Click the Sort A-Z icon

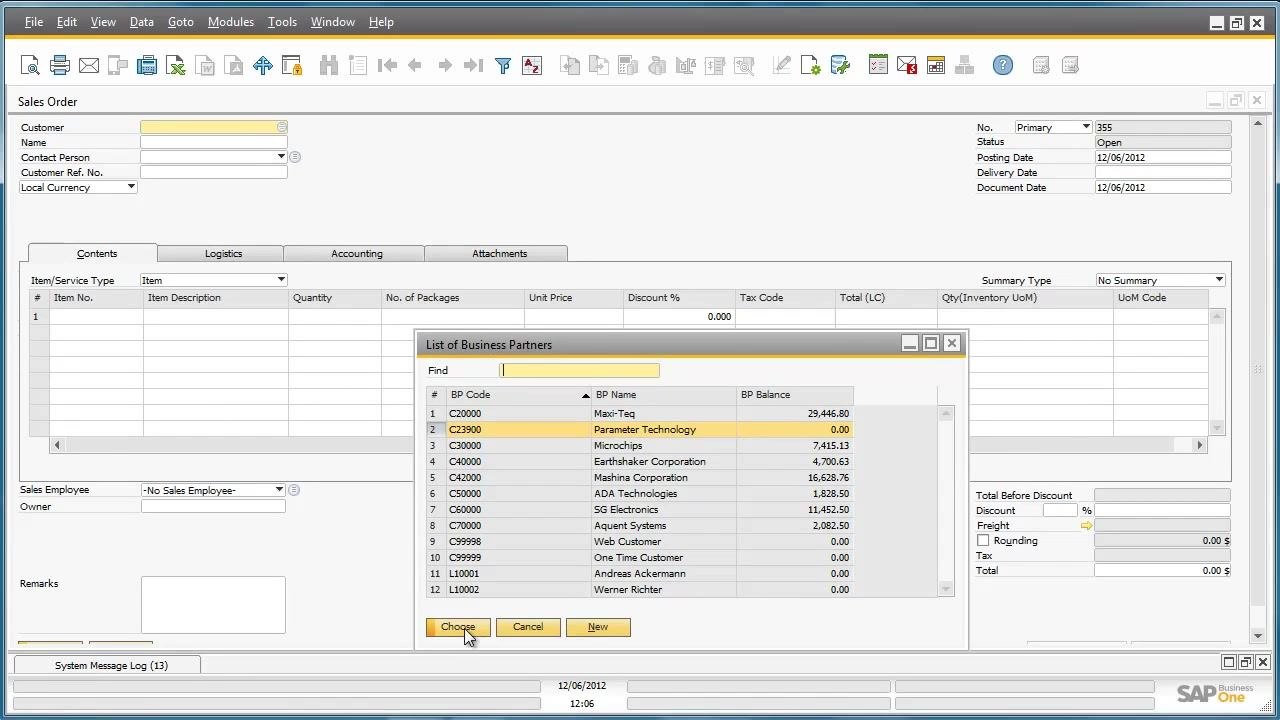[x=532, y=66]
